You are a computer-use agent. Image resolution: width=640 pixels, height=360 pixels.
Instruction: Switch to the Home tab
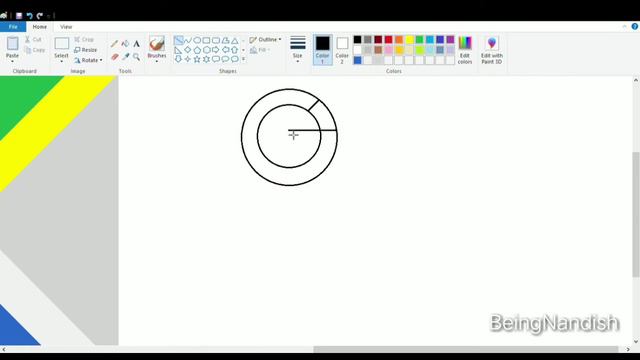point(40,27)
